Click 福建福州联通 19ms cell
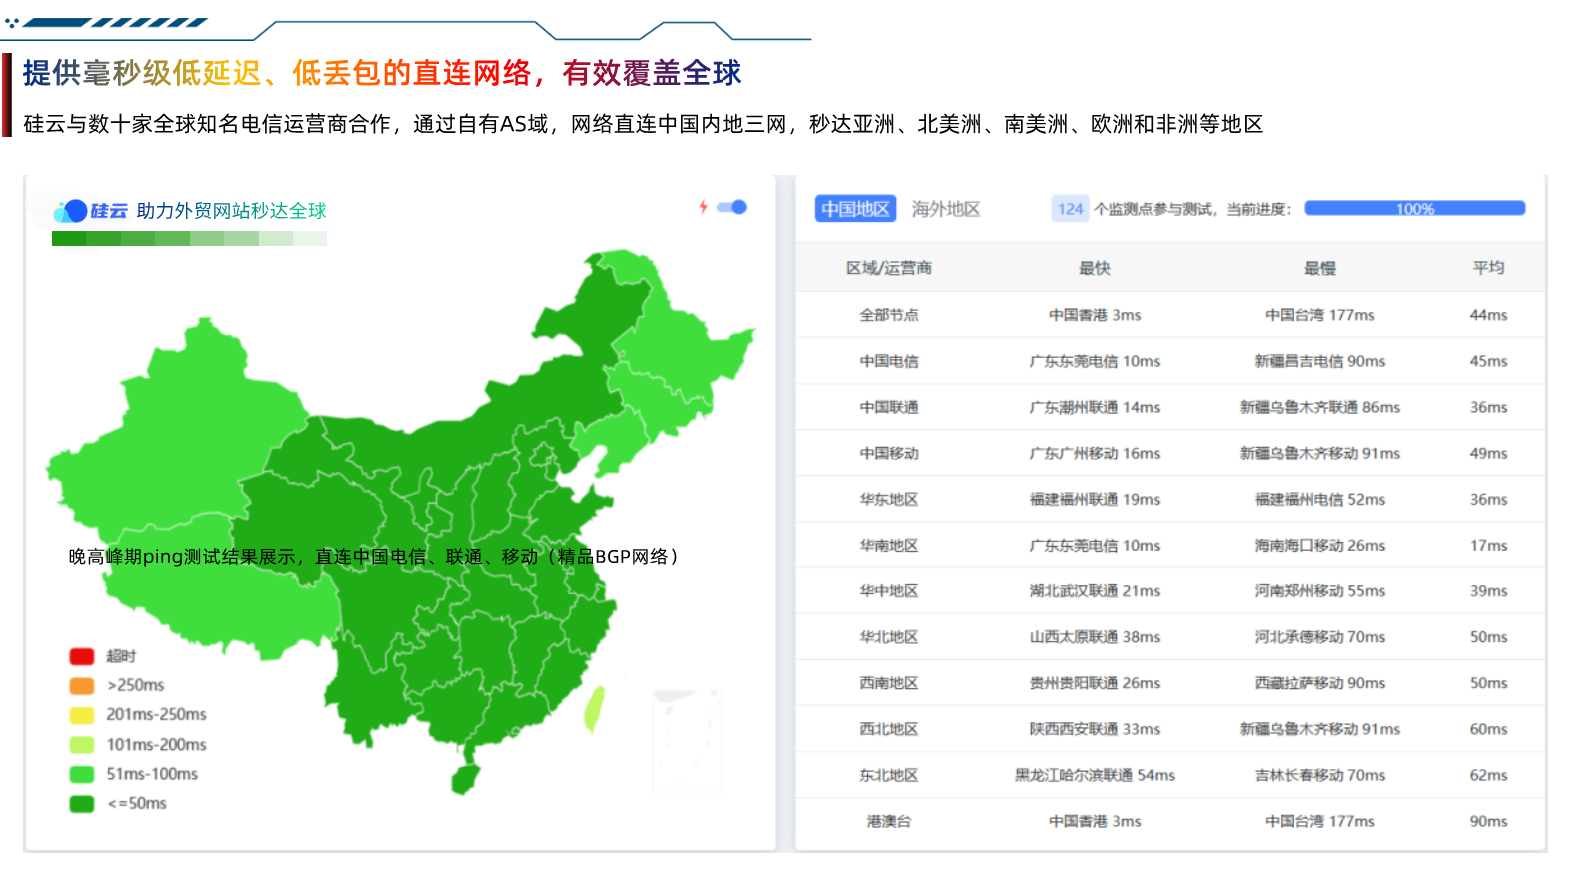This screenshot has height=882, width=1580. tap(1094, 499)
